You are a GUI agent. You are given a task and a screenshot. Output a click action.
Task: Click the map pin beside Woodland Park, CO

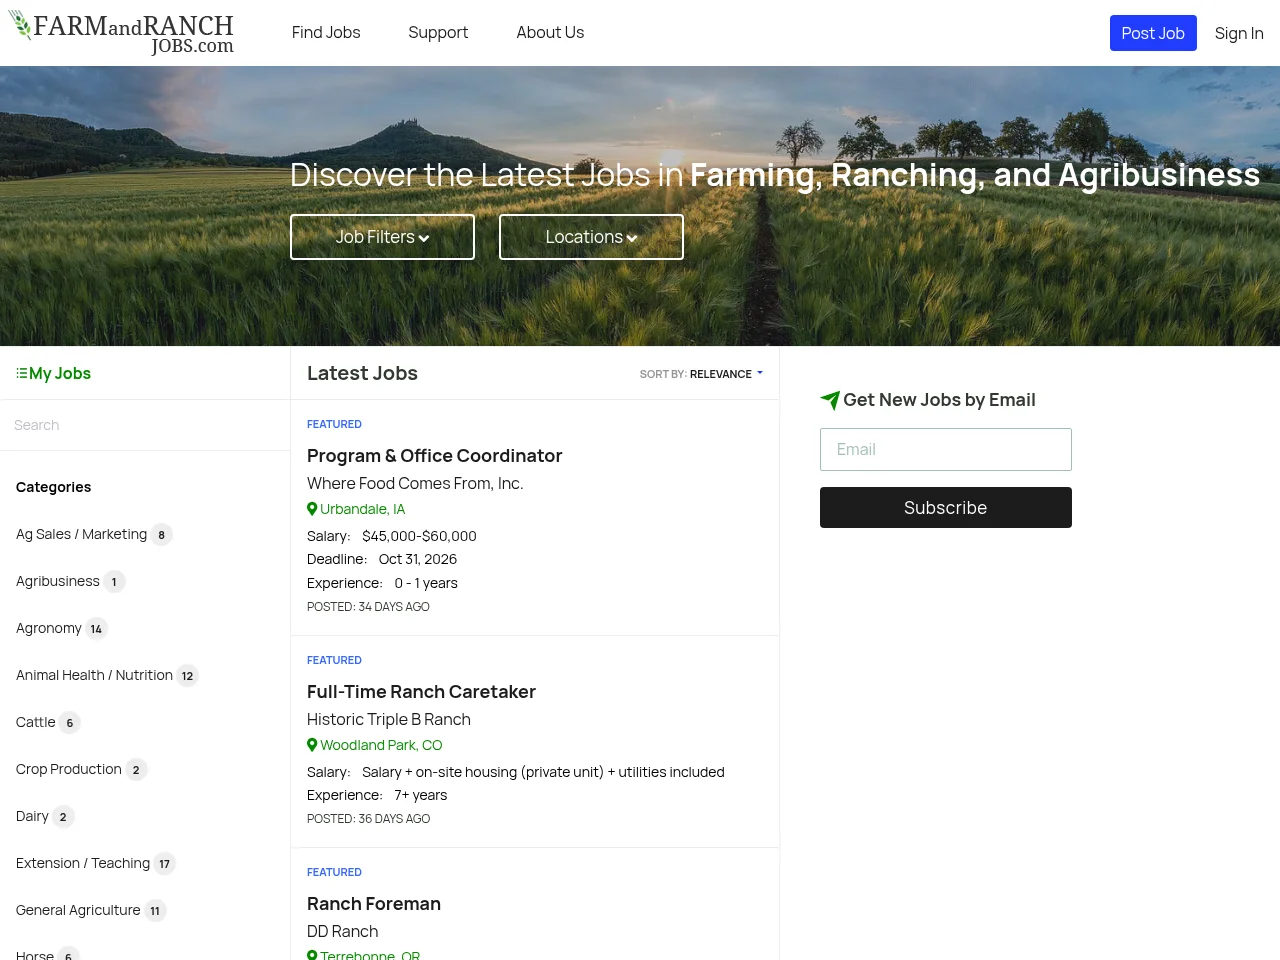(x=312, y=745)
